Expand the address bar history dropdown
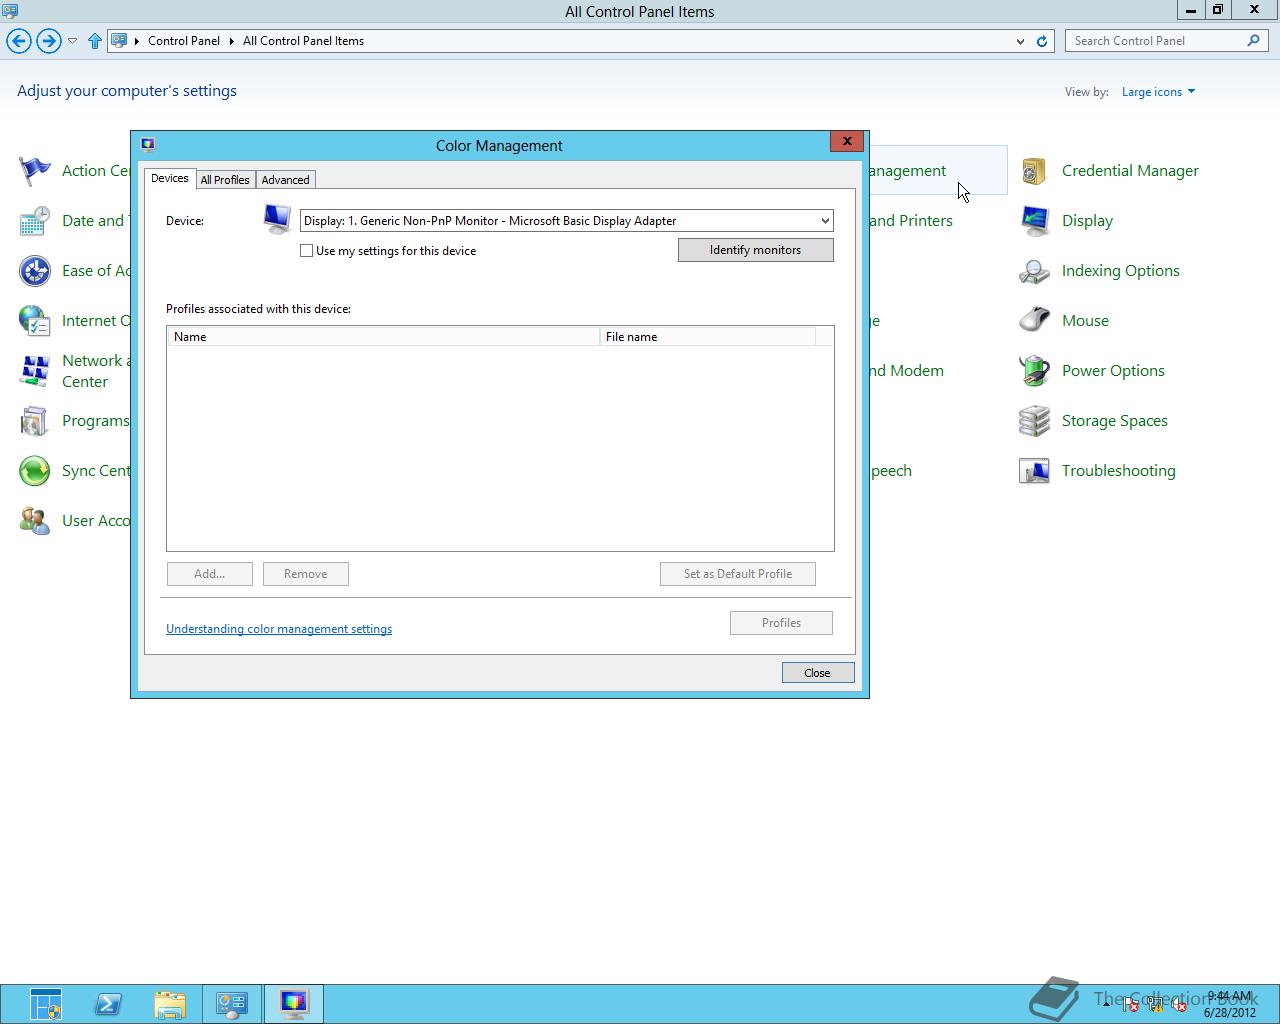Viewport: 1280px width, 1024px height. 1020,41
